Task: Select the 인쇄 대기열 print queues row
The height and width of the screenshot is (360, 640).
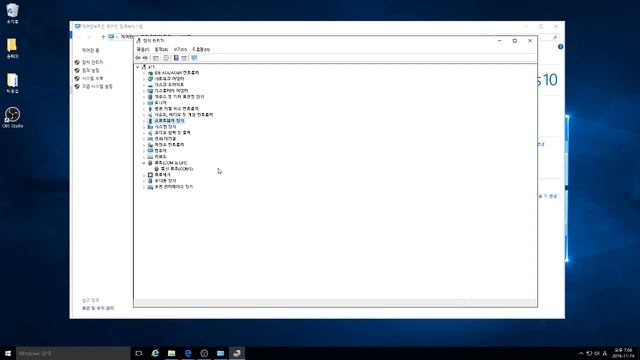Action: 165,139
